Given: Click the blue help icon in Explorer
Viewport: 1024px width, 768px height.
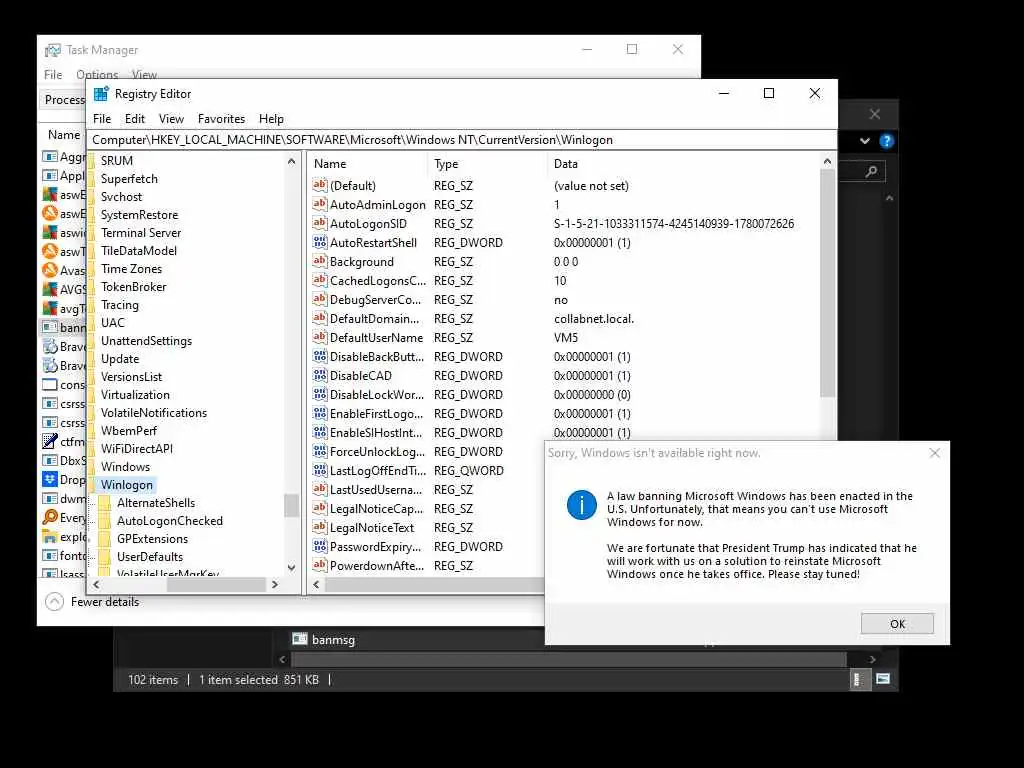Looking at the screenshot, I should point(886,140).
